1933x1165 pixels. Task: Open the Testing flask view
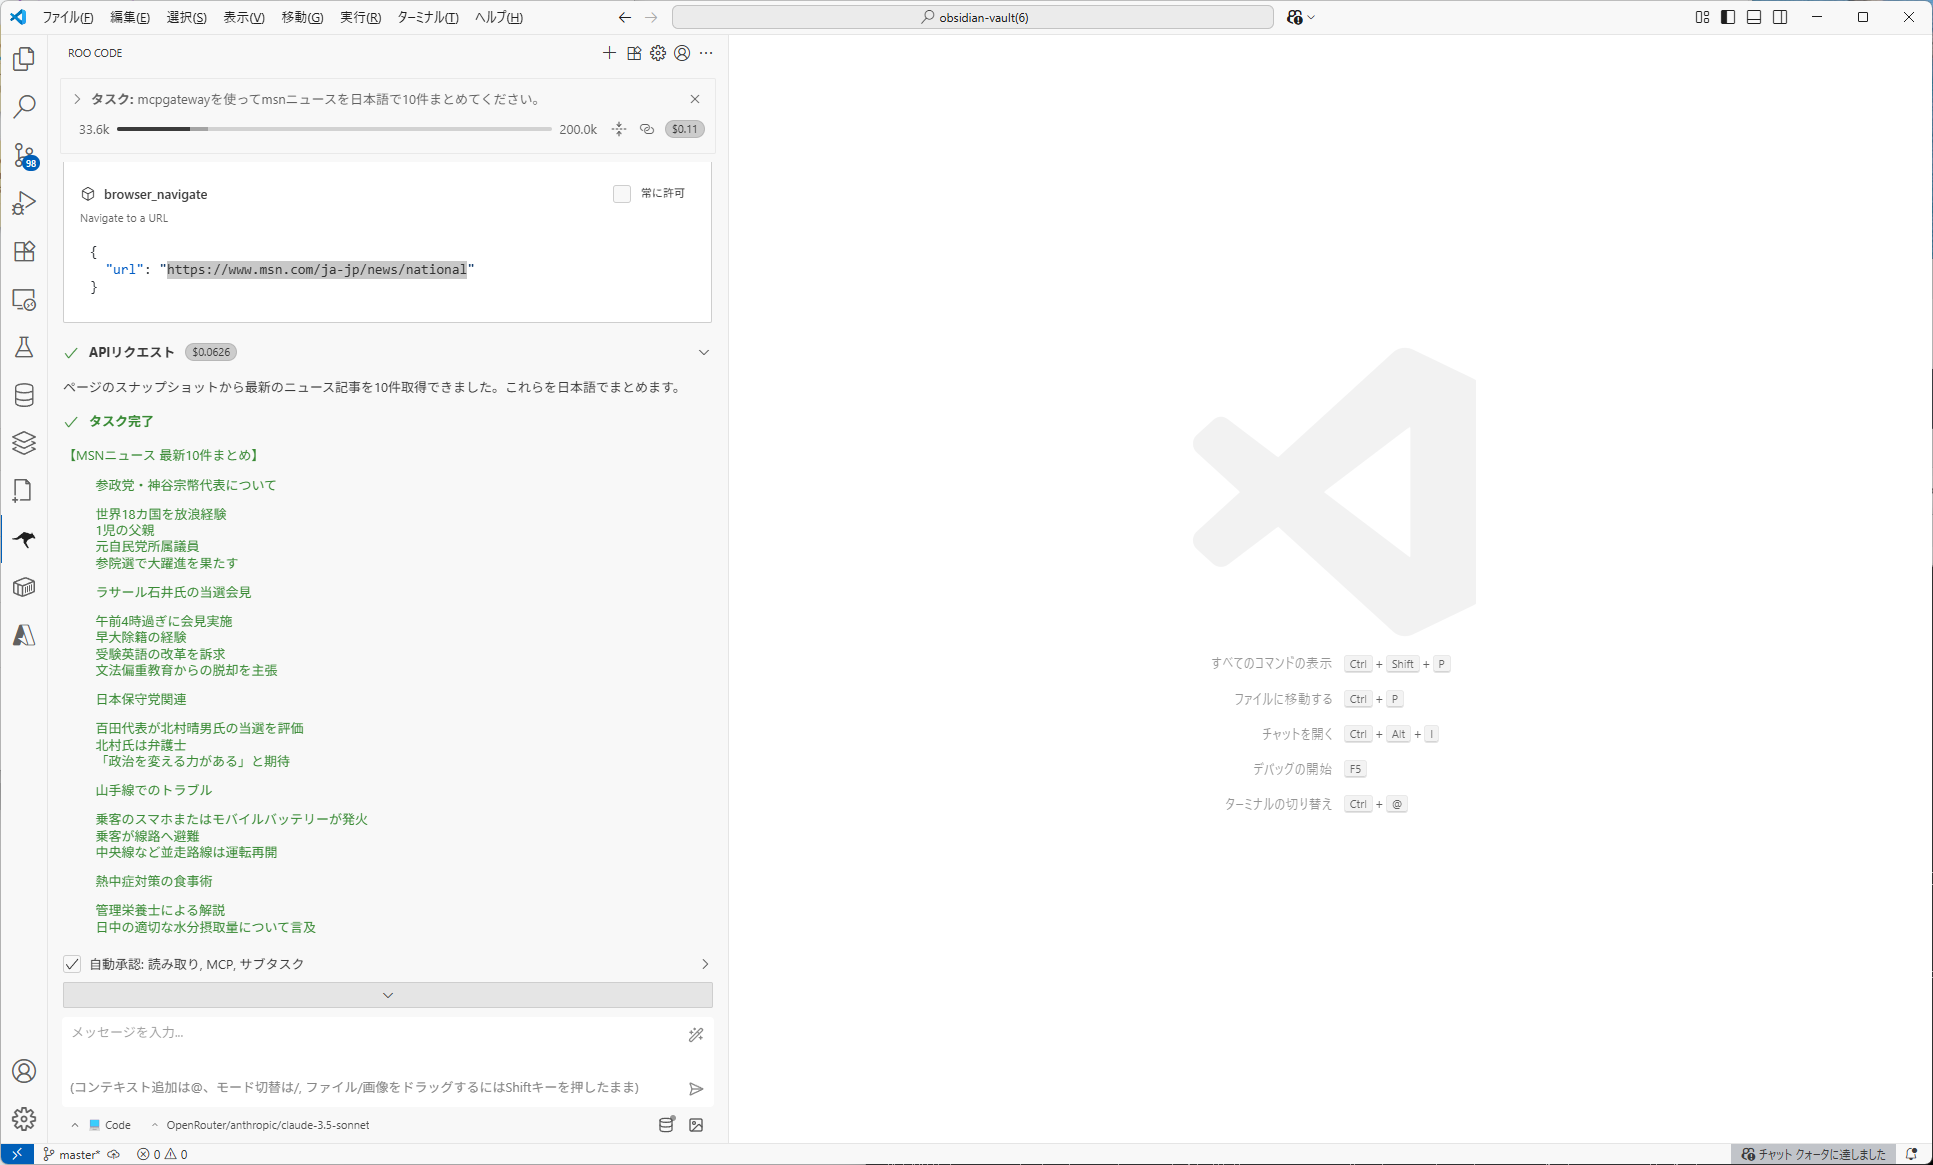pyautogui.click(x=24, y=347)
